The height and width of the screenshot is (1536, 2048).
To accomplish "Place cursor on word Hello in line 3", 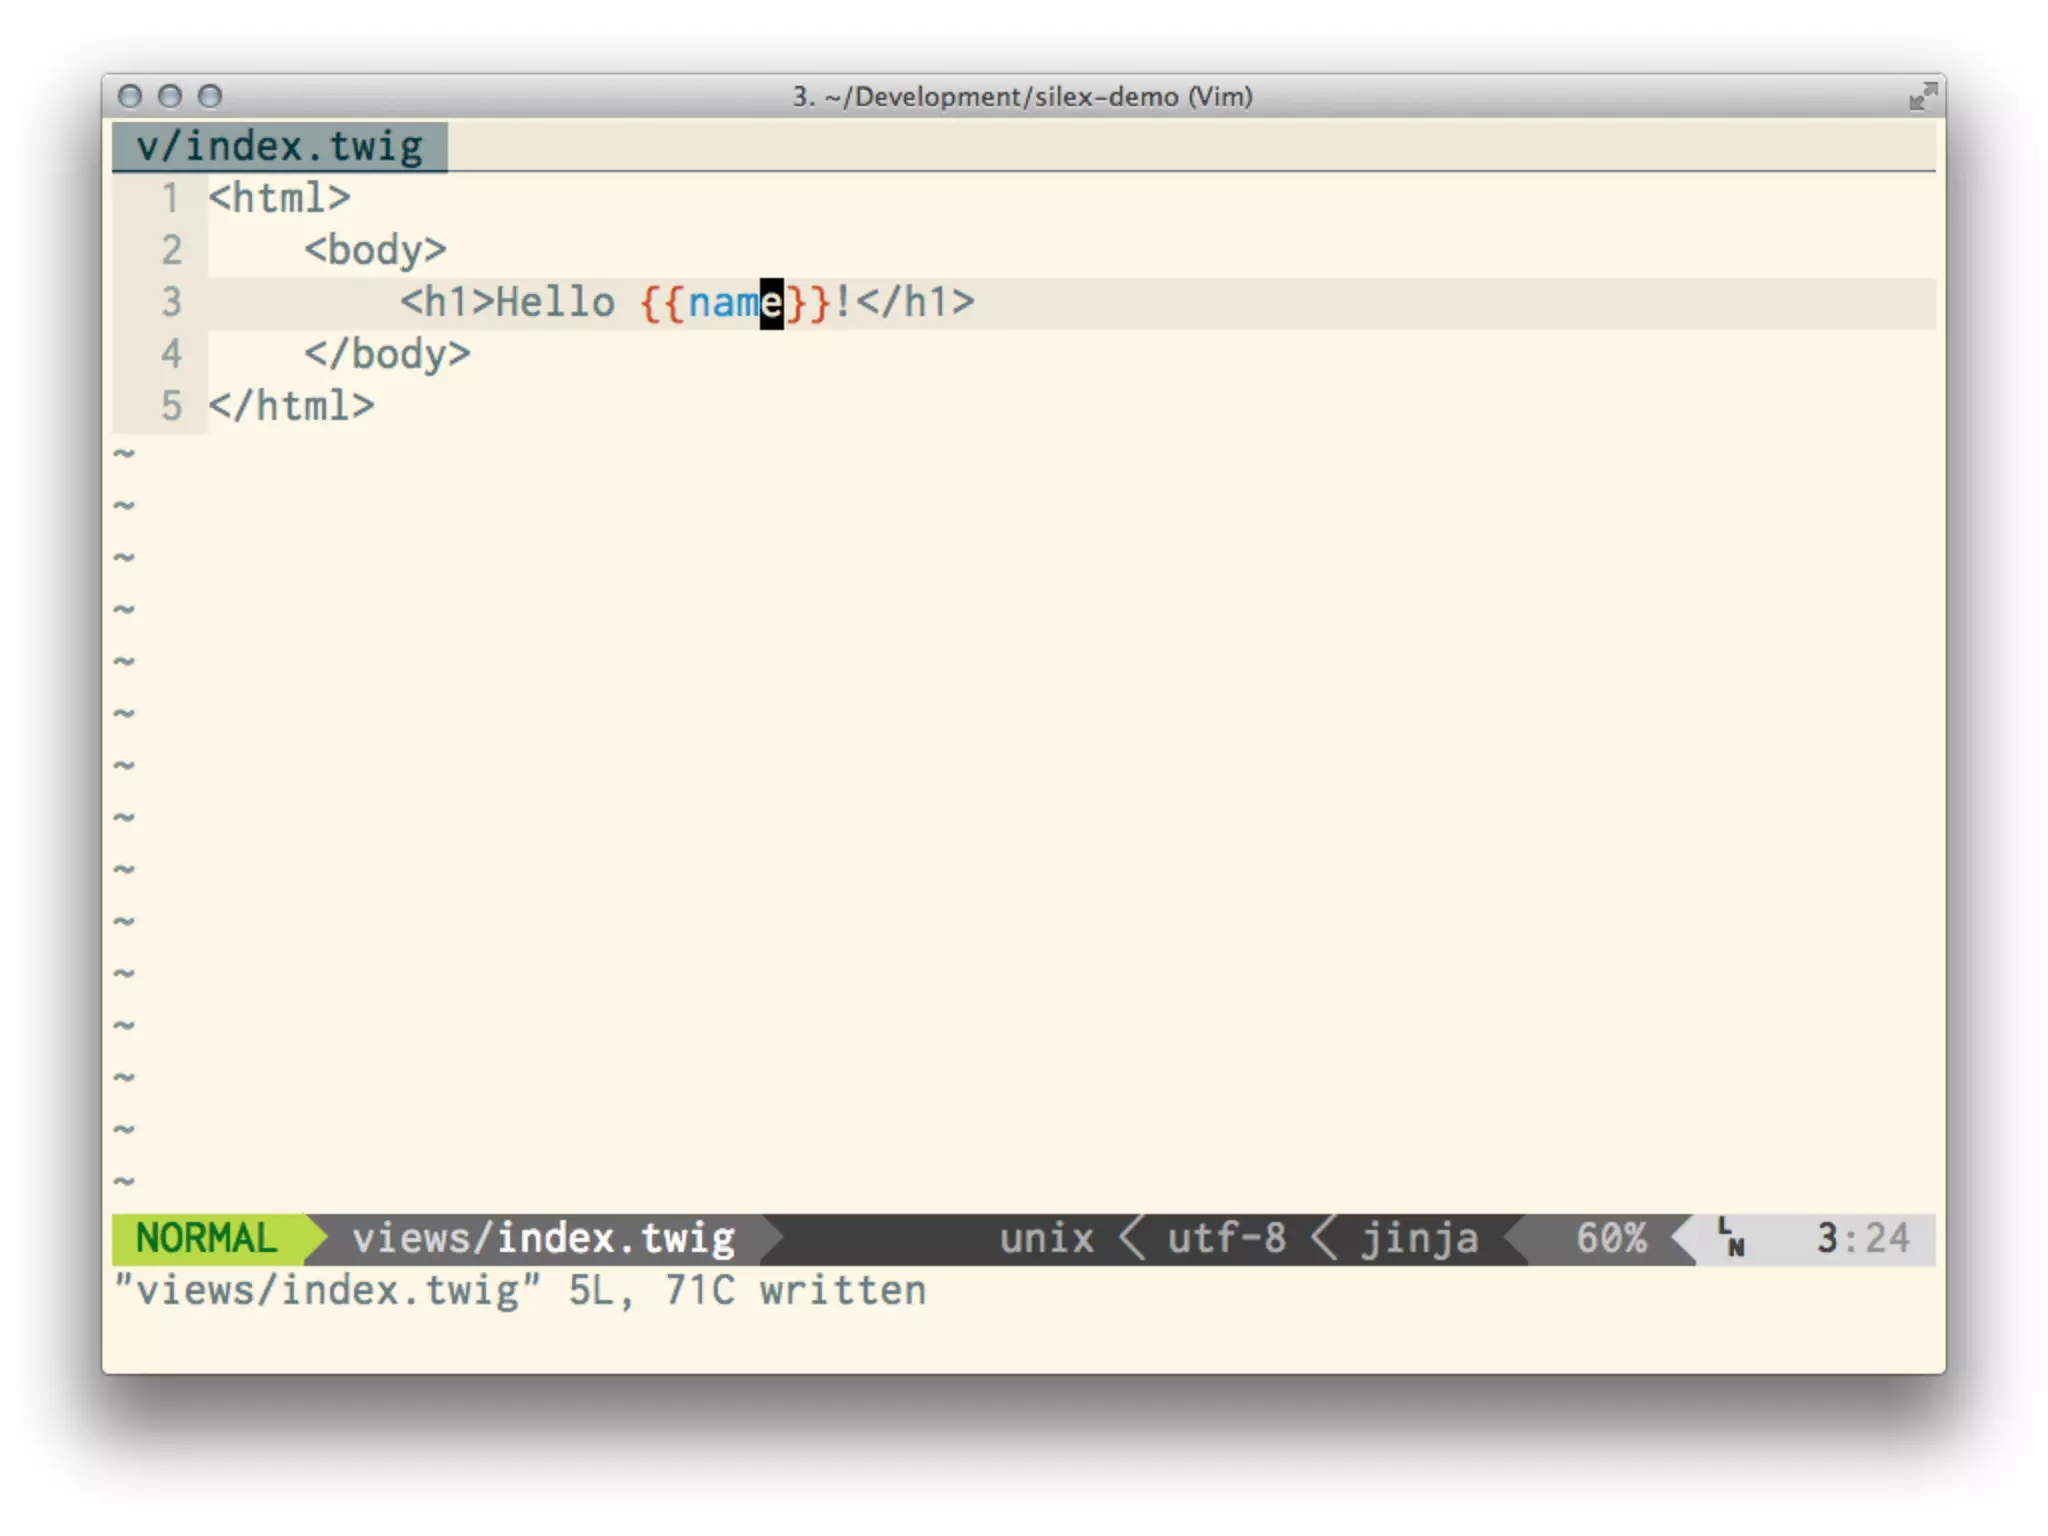I will coord(555,302).
